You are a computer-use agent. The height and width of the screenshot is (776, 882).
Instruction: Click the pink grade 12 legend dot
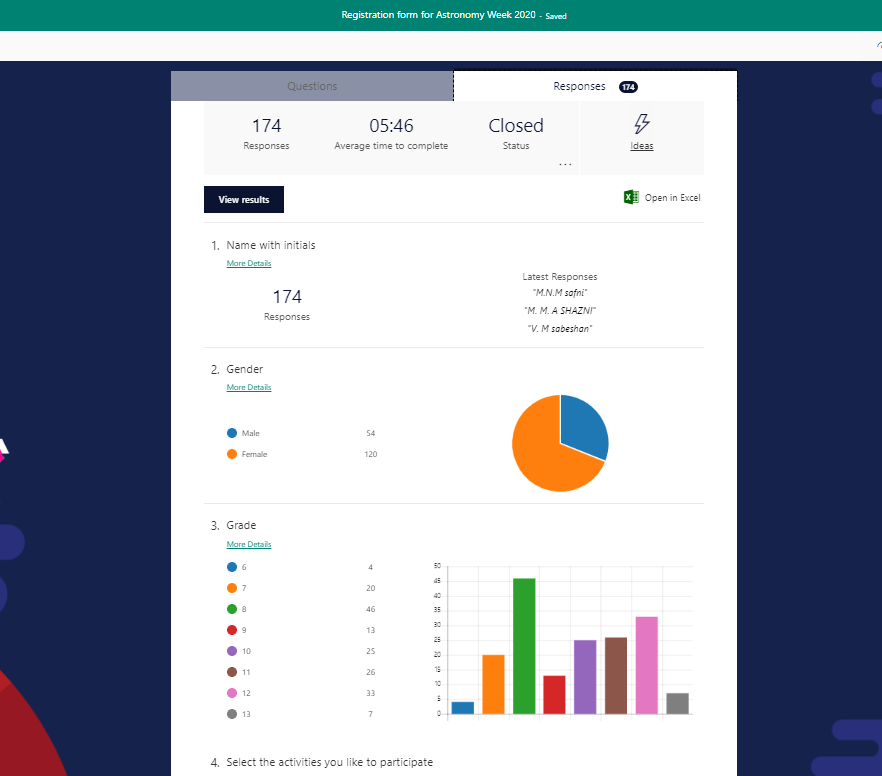(x=232, y=693)
